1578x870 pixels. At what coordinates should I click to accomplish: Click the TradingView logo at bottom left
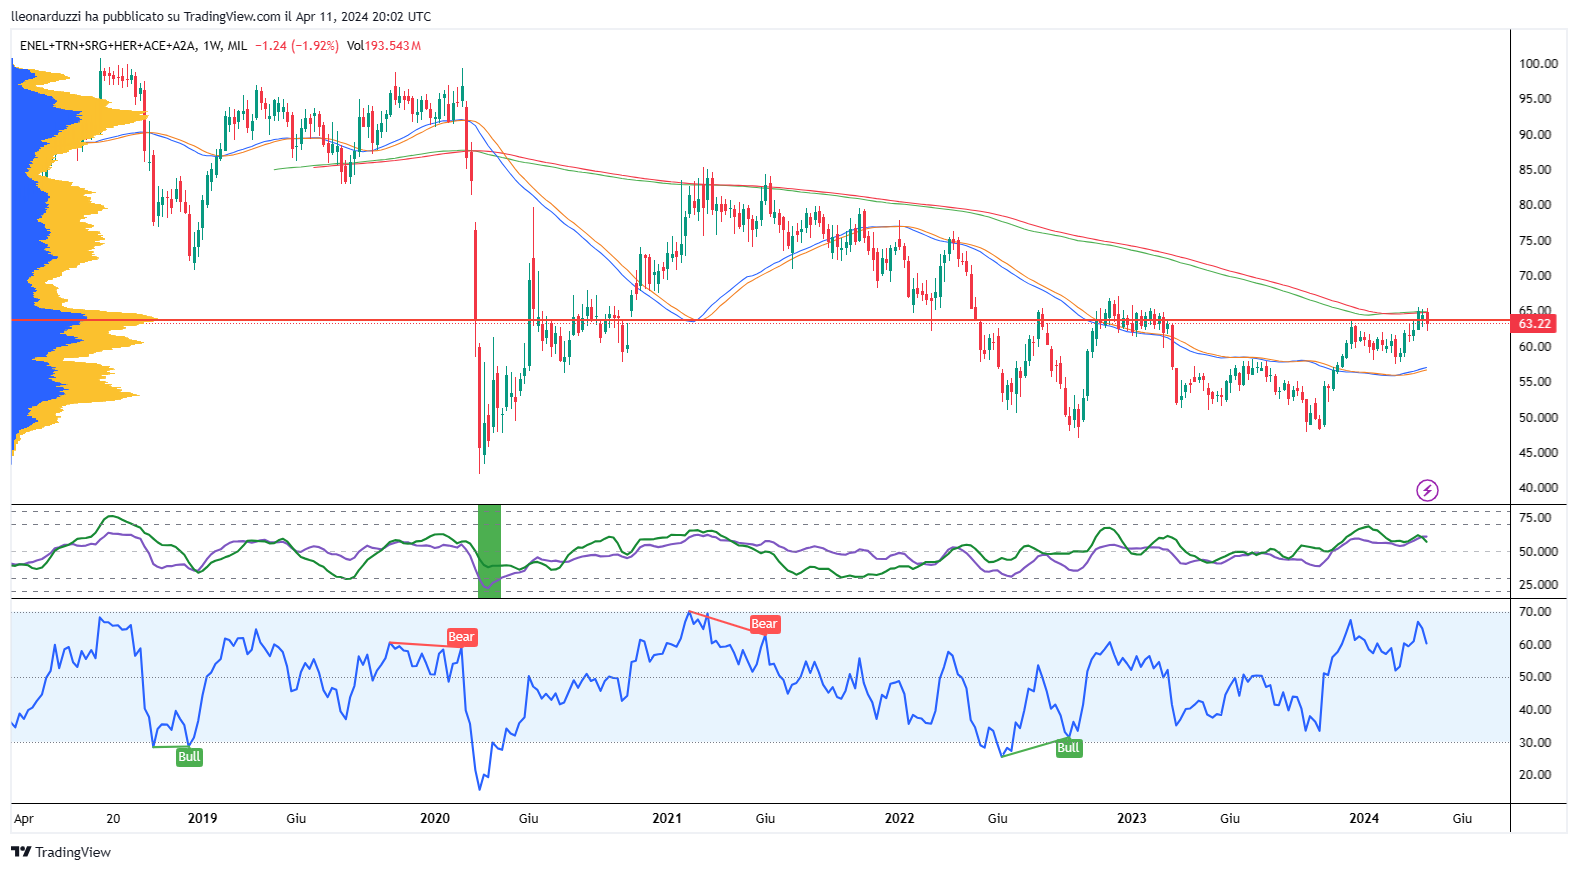61,852
